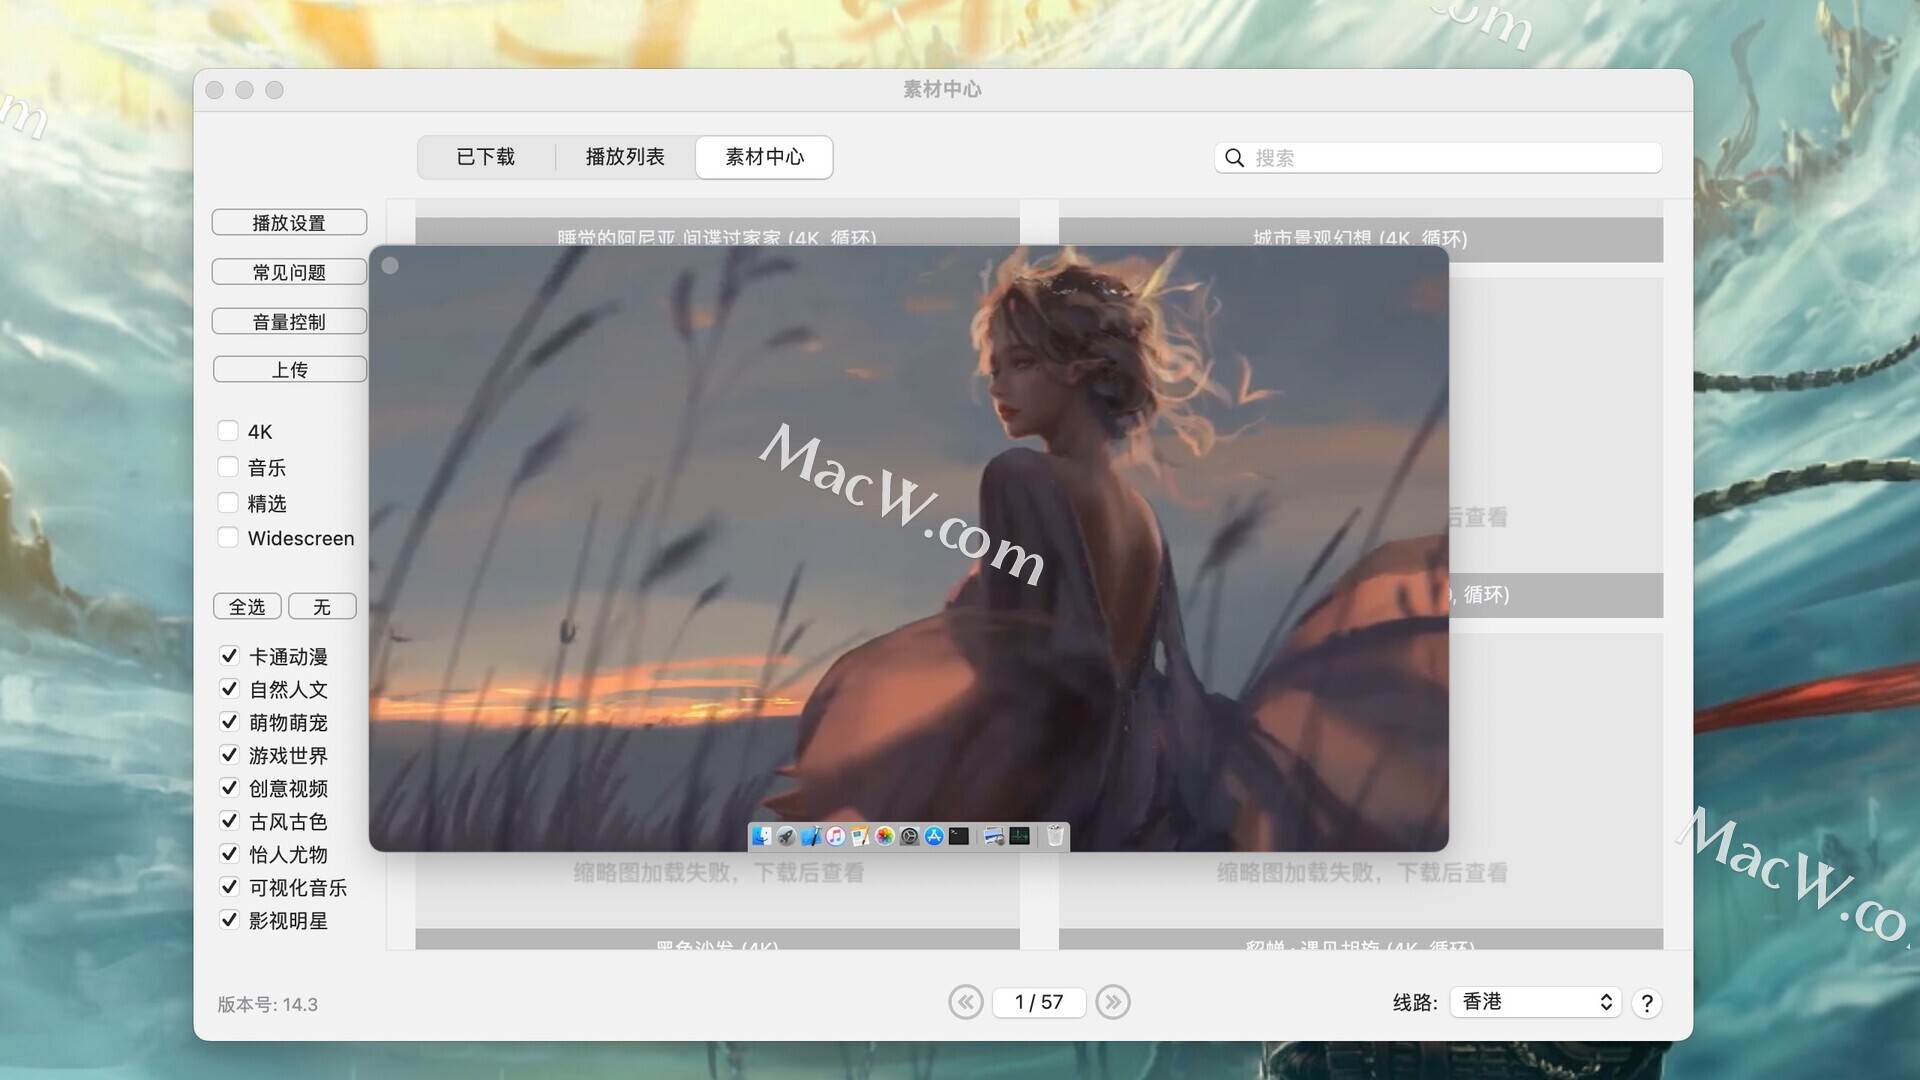Click bottom-left card's 缩略图加载失败 text
The image size is (1920, 1080).
coord(718,873)
